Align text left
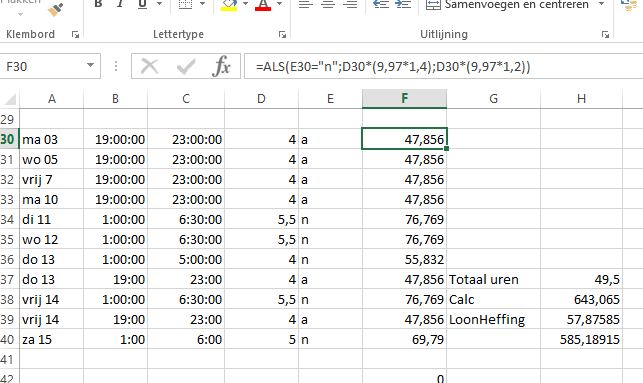643x383 pixels. click(306, 4)
